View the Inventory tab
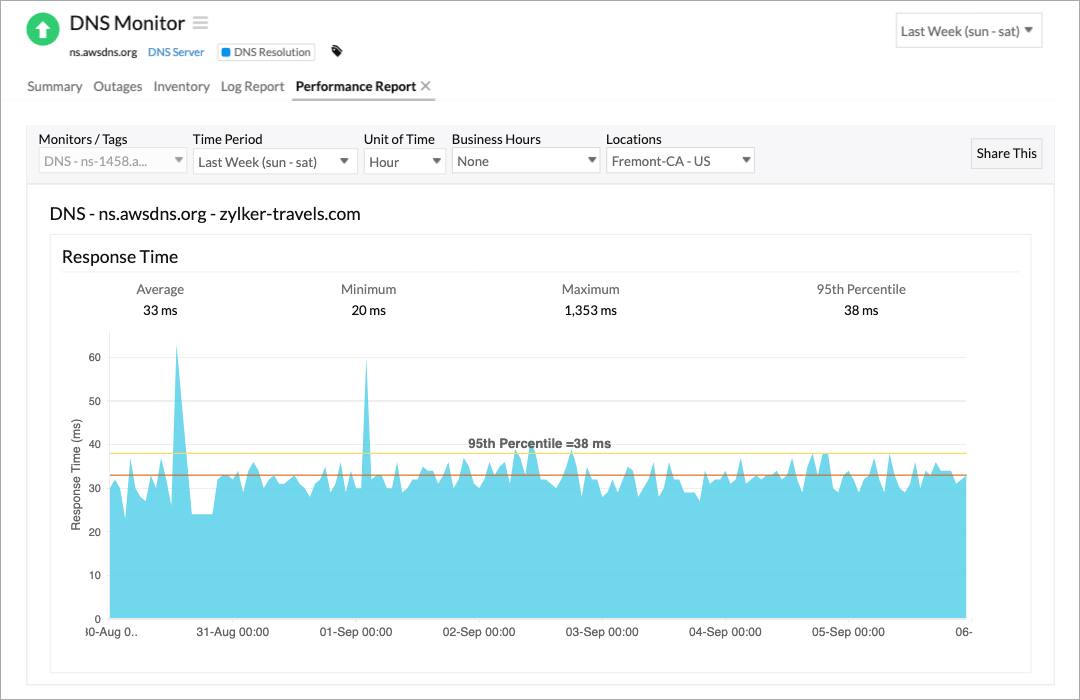 [x=181, y=86]
